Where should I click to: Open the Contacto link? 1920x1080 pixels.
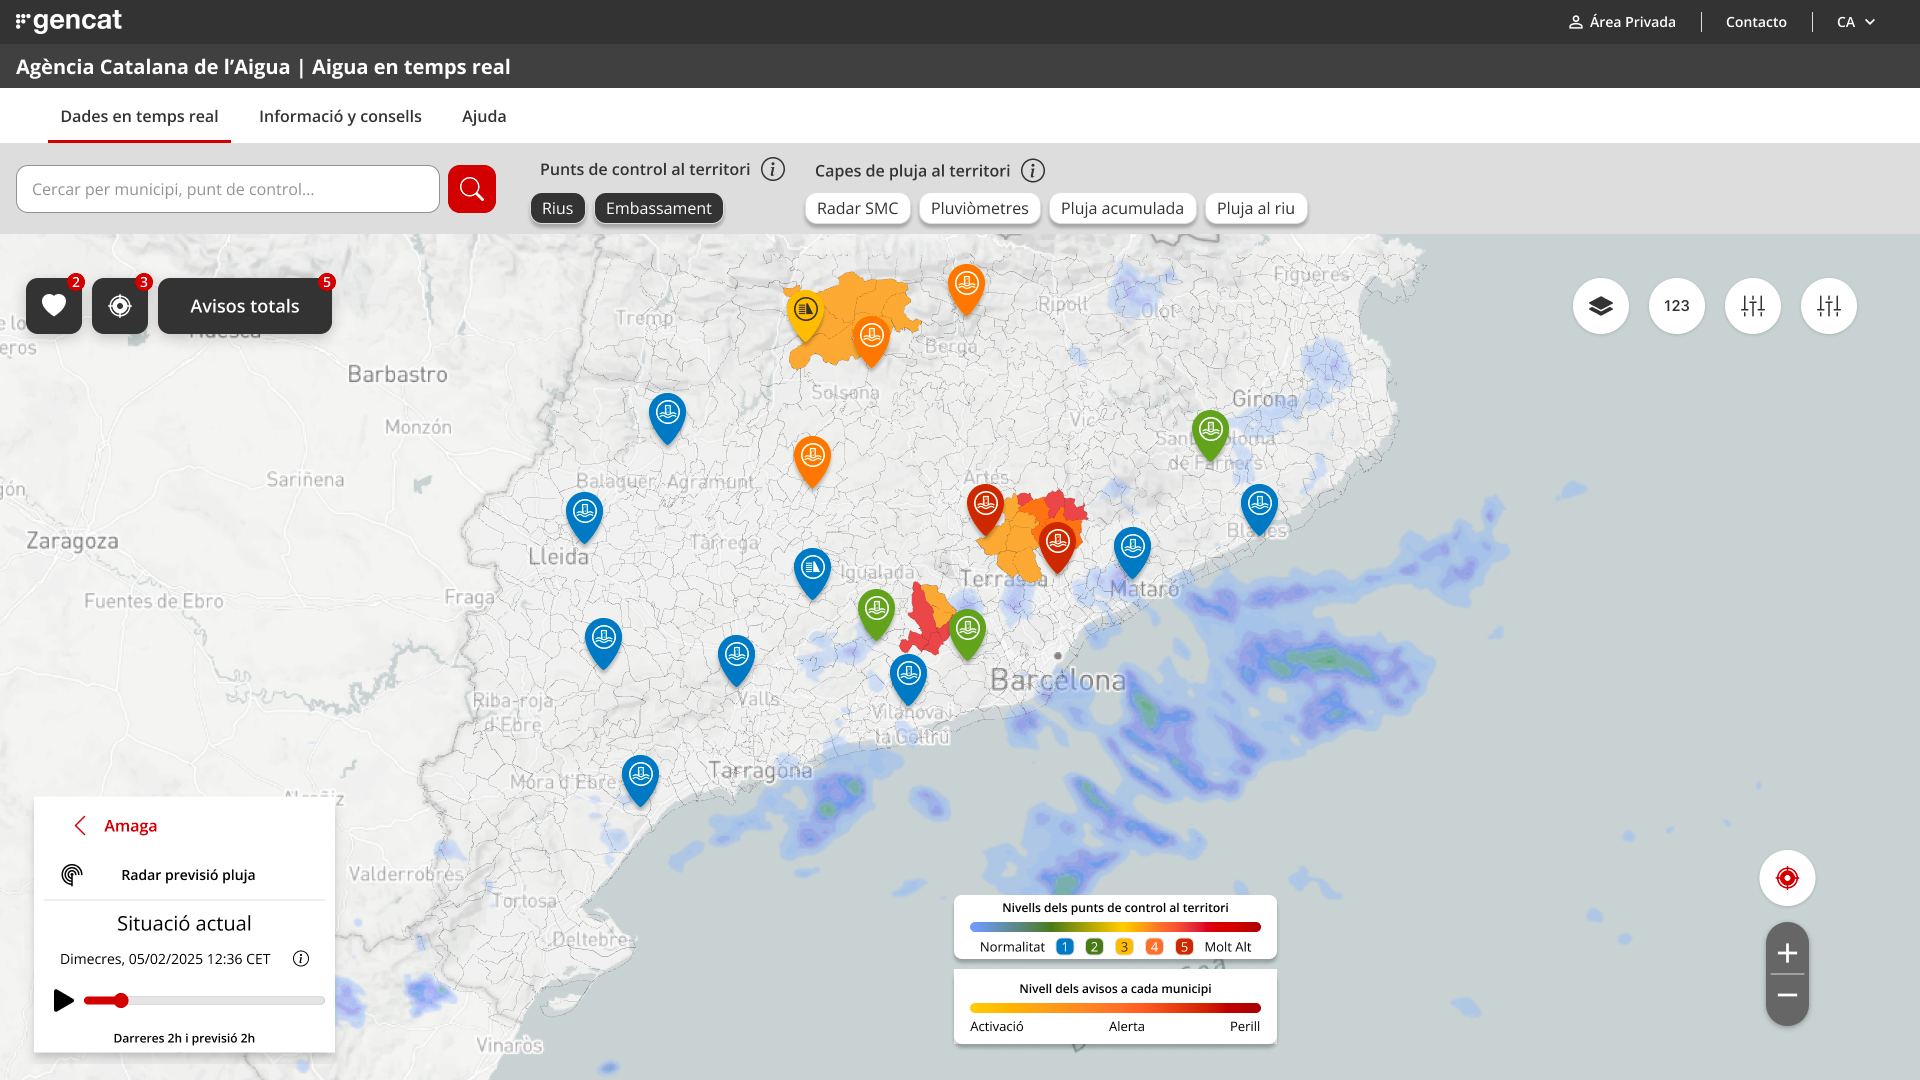[1756, 22]
